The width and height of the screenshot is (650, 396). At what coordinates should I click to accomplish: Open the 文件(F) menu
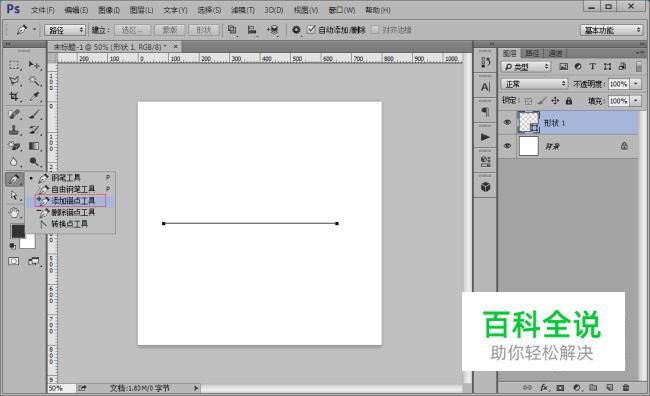[x=43, y=10]
